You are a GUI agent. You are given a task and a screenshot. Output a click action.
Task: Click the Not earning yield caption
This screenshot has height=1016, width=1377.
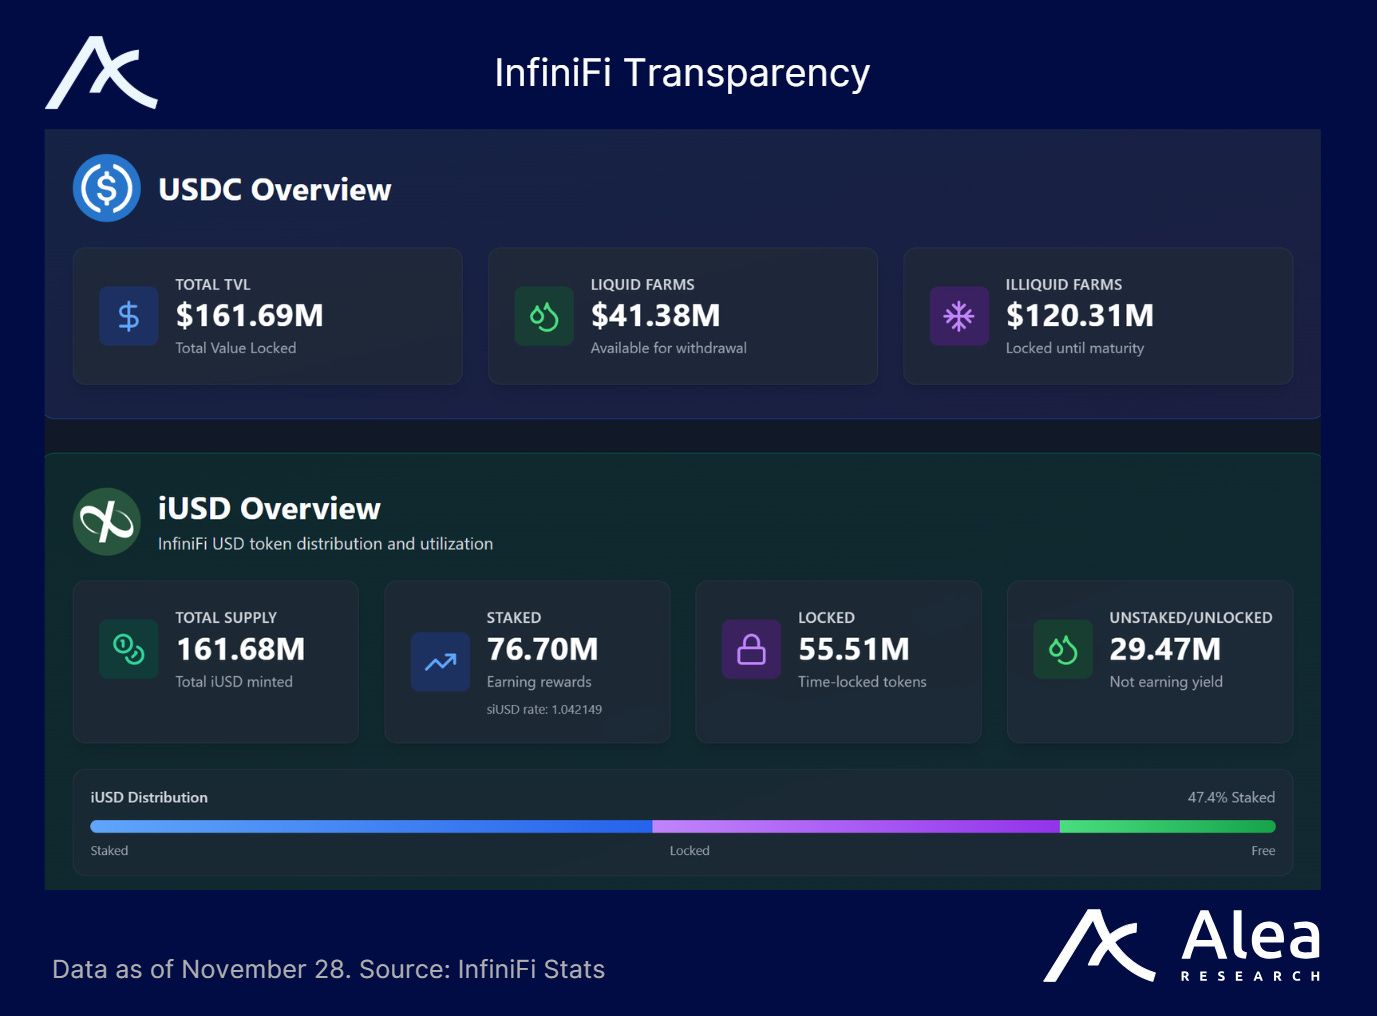[1166, 682]
